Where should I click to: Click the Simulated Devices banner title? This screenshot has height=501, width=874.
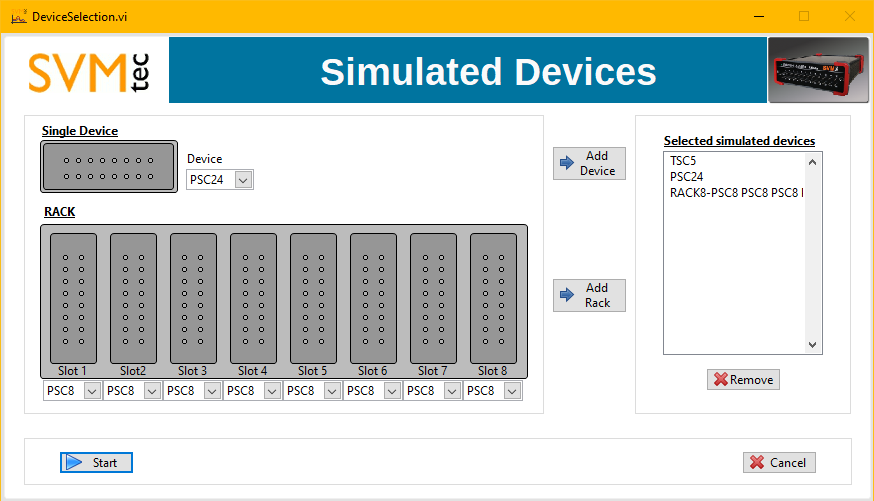point(488,72)
